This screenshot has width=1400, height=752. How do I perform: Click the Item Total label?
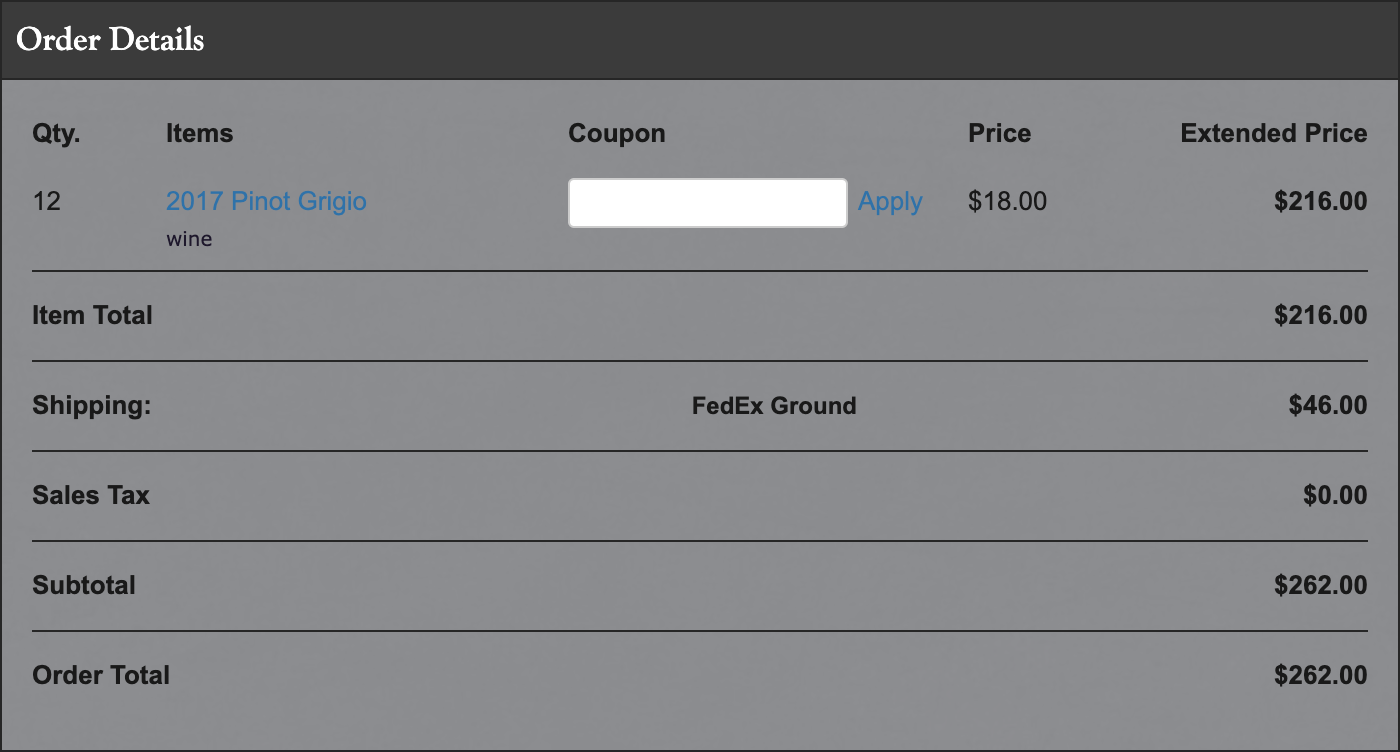coord(93,315)
